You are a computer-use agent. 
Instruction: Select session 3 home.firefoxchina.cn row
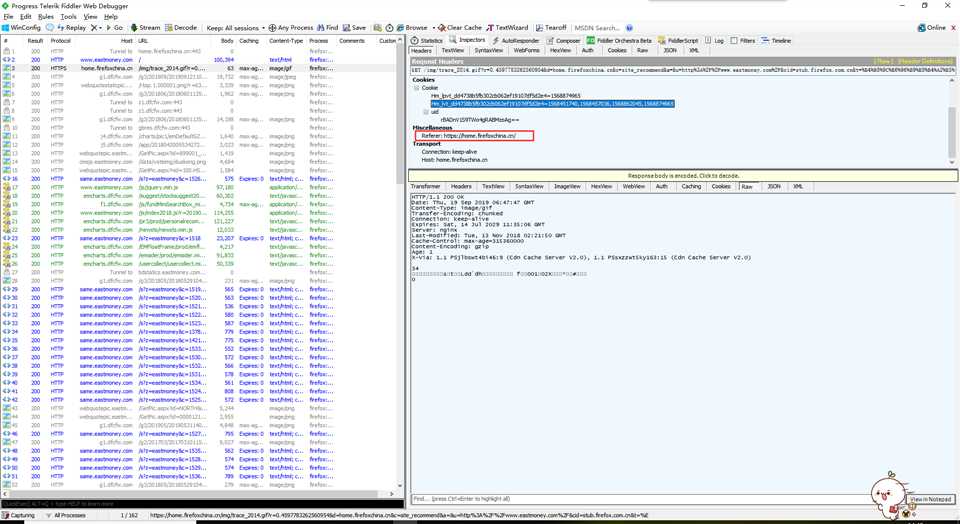[x=199, y=69]
